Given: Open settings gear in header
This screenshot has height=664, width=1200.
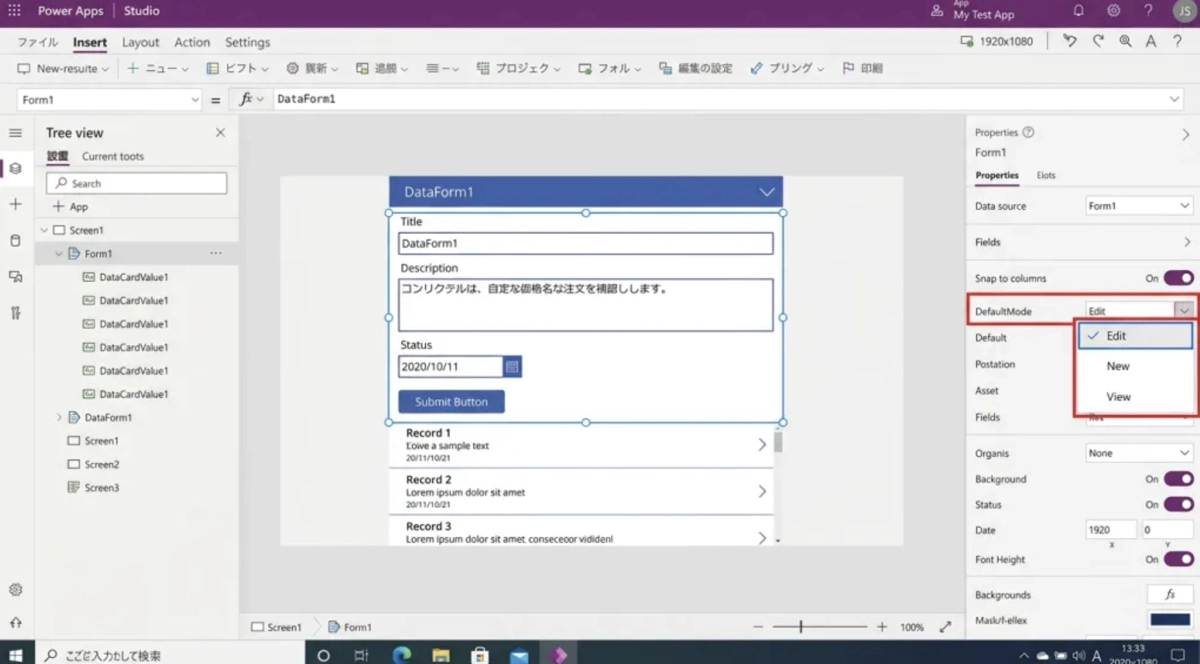Looking at the screenshot, I should pyautogui.click(x=1113, y=11).
